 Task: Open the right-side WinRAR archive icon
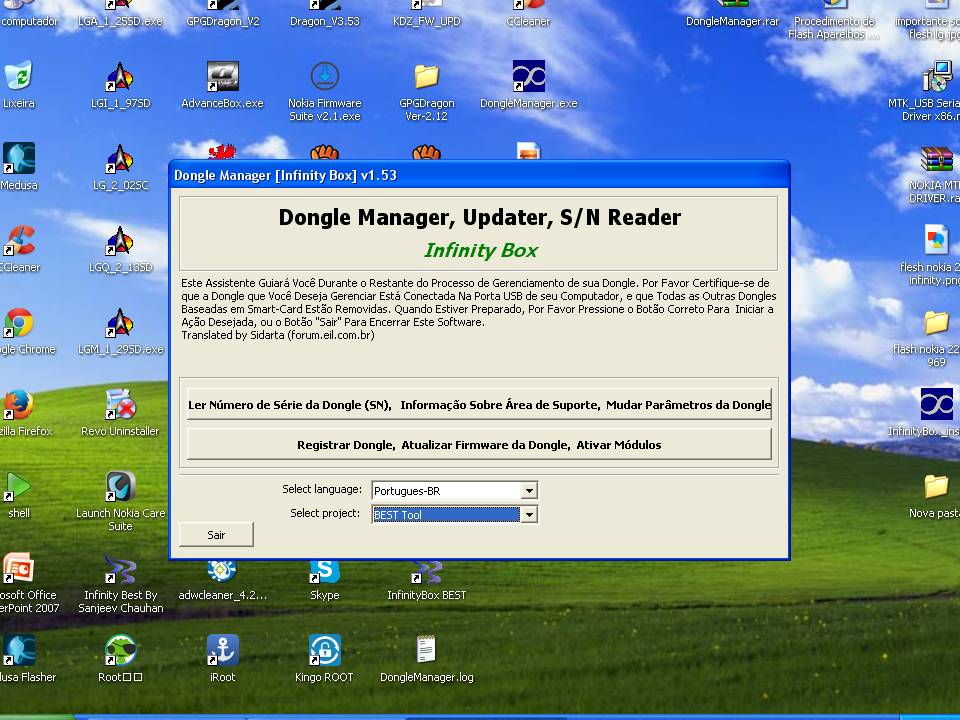point(937,159)
